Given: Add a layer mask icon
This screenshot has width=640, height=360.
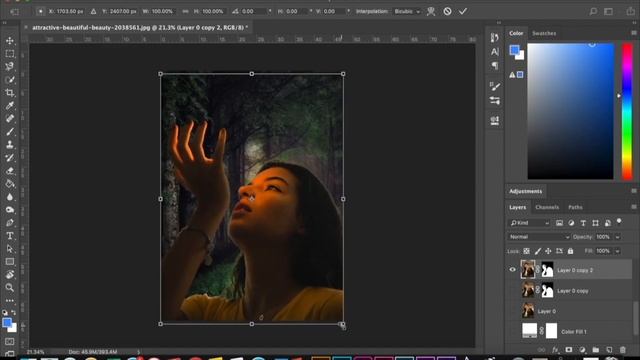Looking at the screenshot, I should point(569,350).
